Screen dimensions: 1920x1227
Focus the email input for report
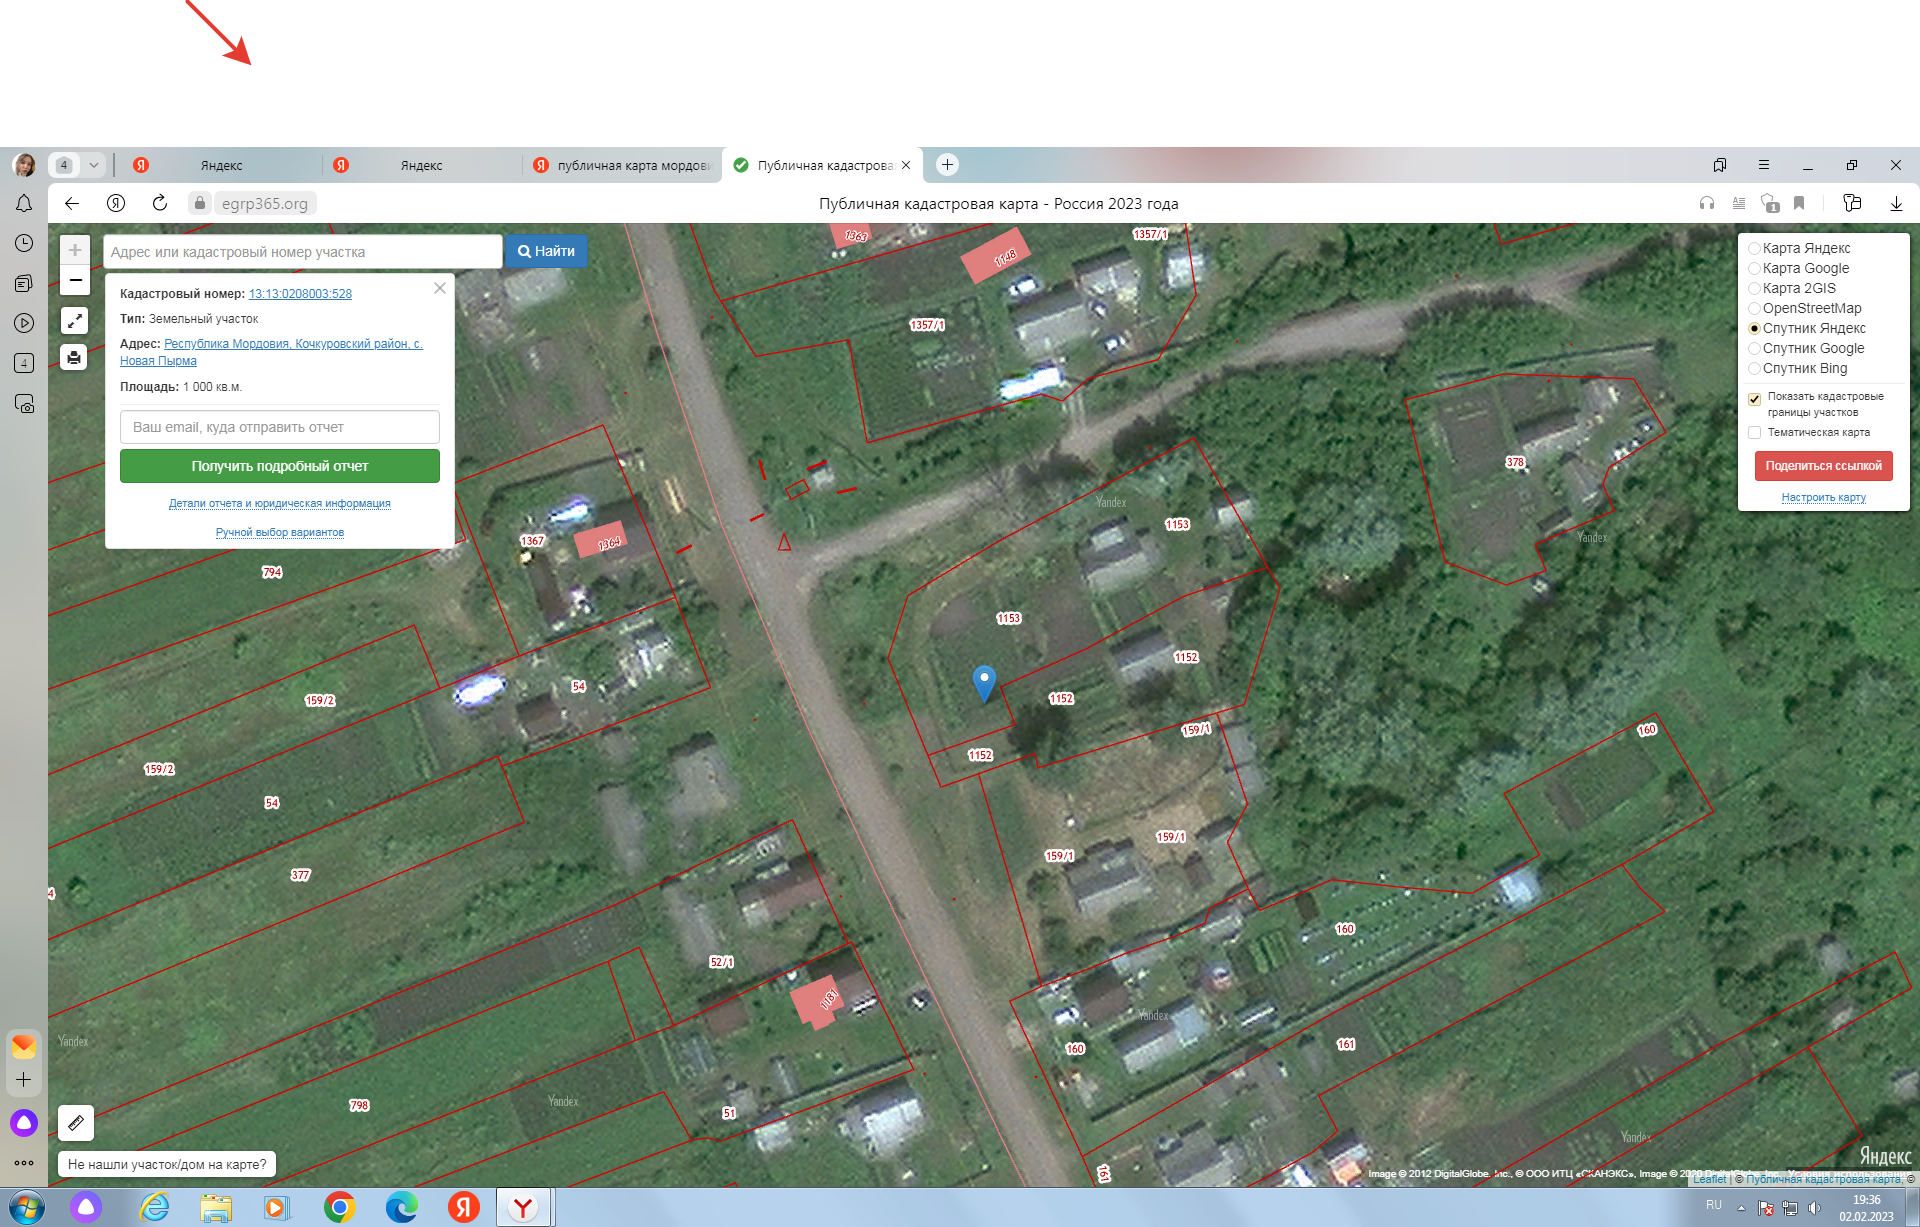280,427
